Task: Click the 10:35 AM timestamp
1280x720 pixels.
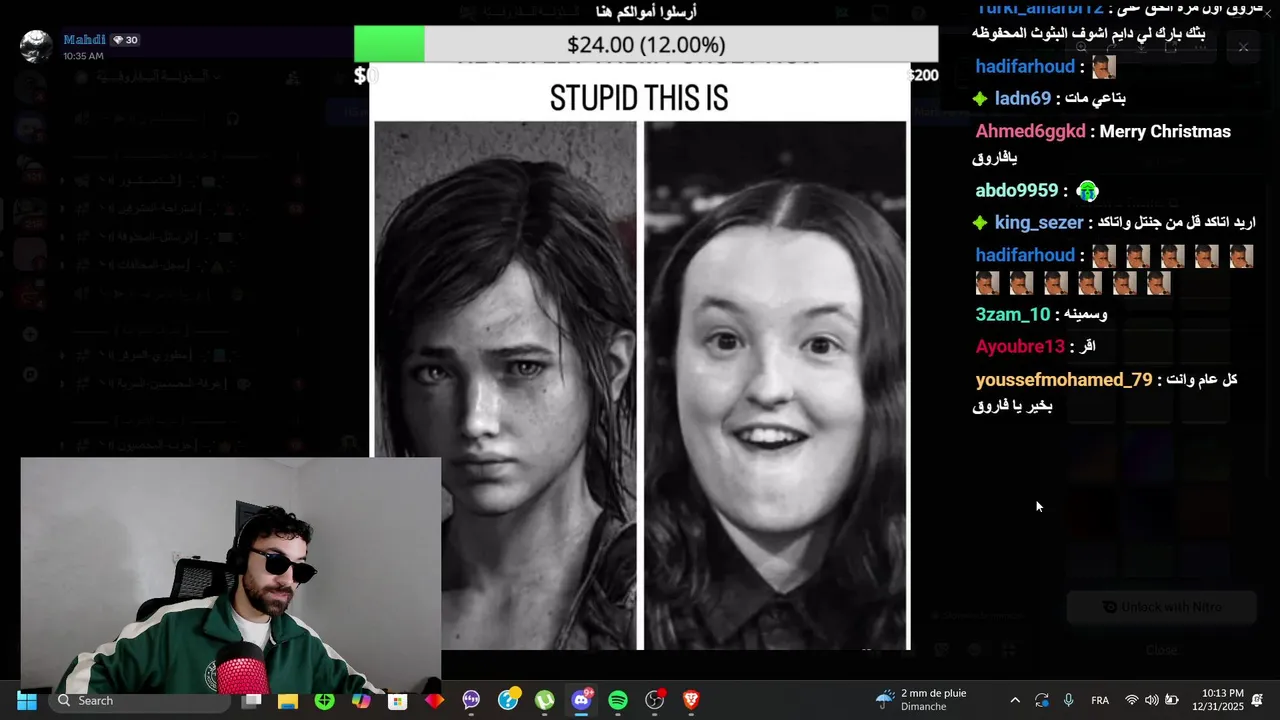Action: click(83, 56)
